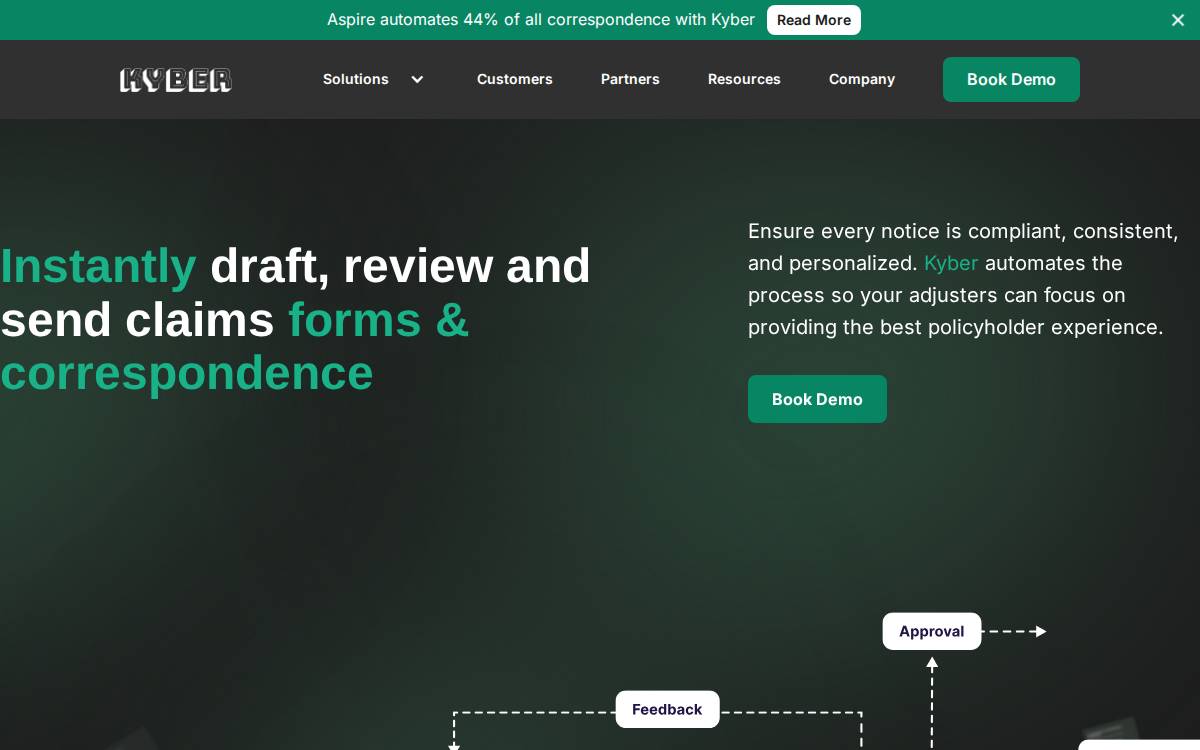Open the Kyber logo homepage link

[176, 80]
